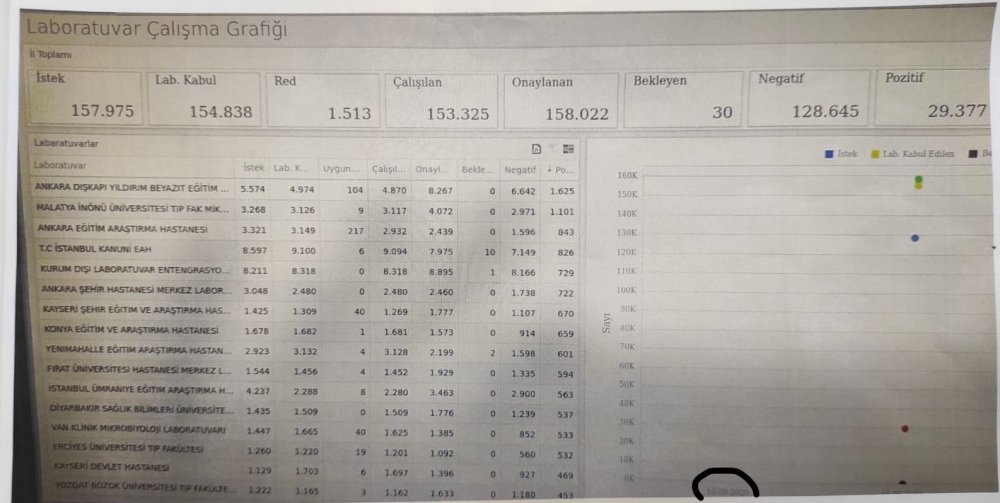1000x503 pixels.
Task: Click the Laboratuvar Çalışma Grafiği page title
Action: [156, 29]
